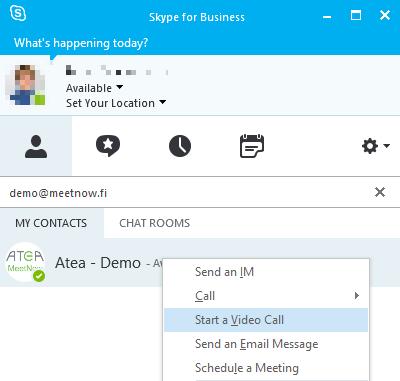
Task: Expand the Call submenu arrow
Action: pyautogui.click(x=357, y=296)
